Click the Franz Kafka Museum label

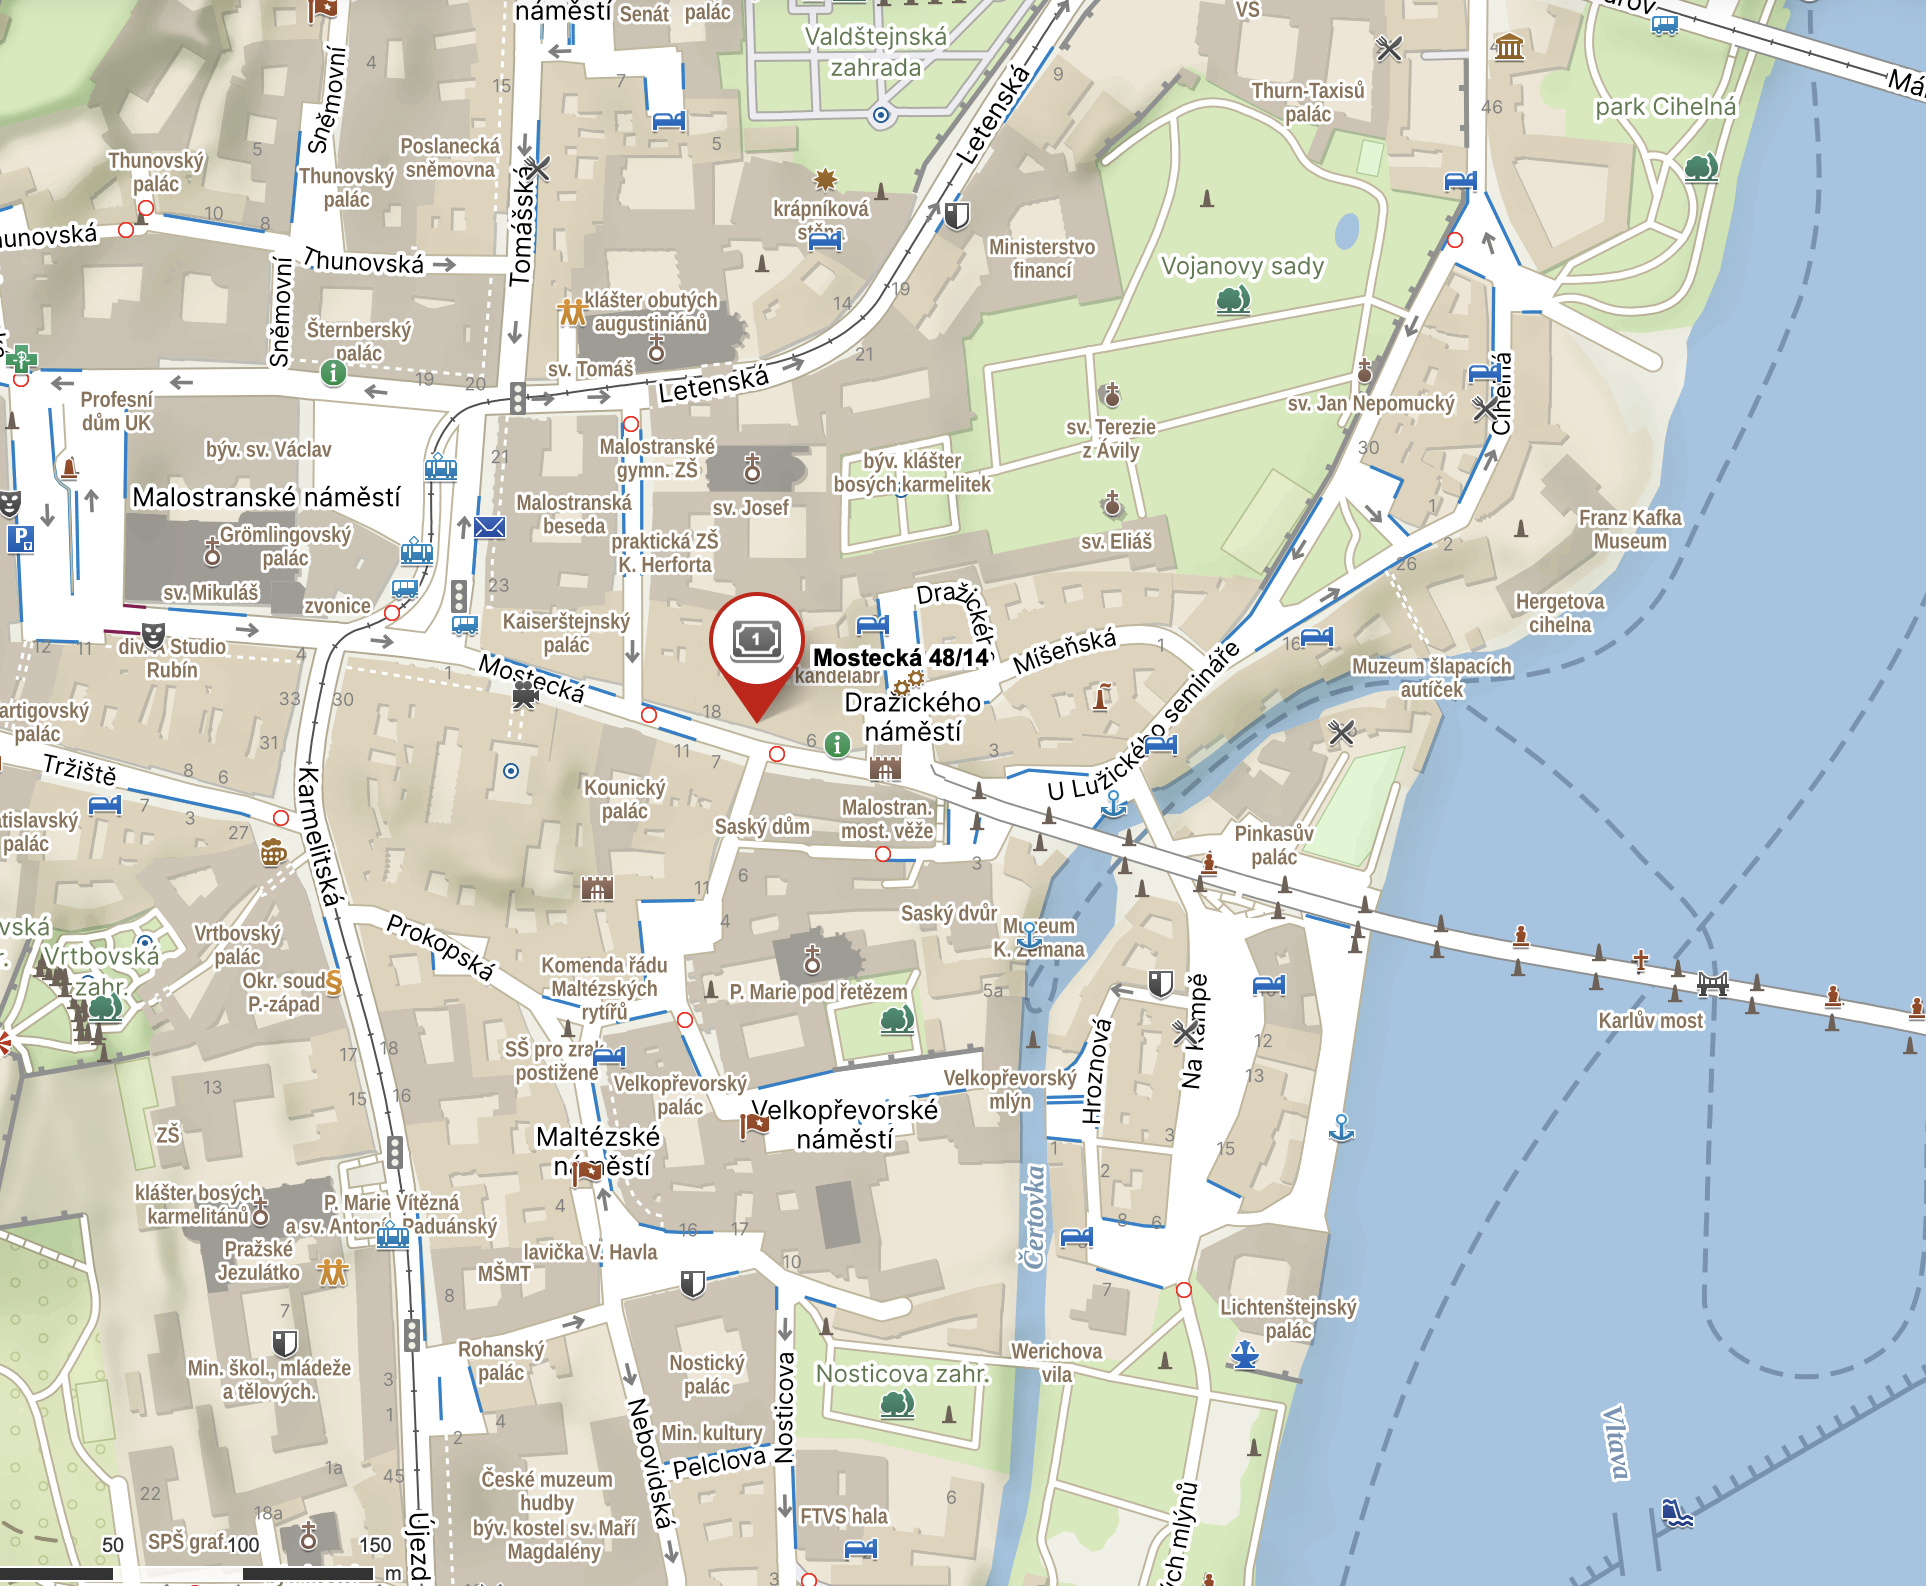coord(1630,530)
